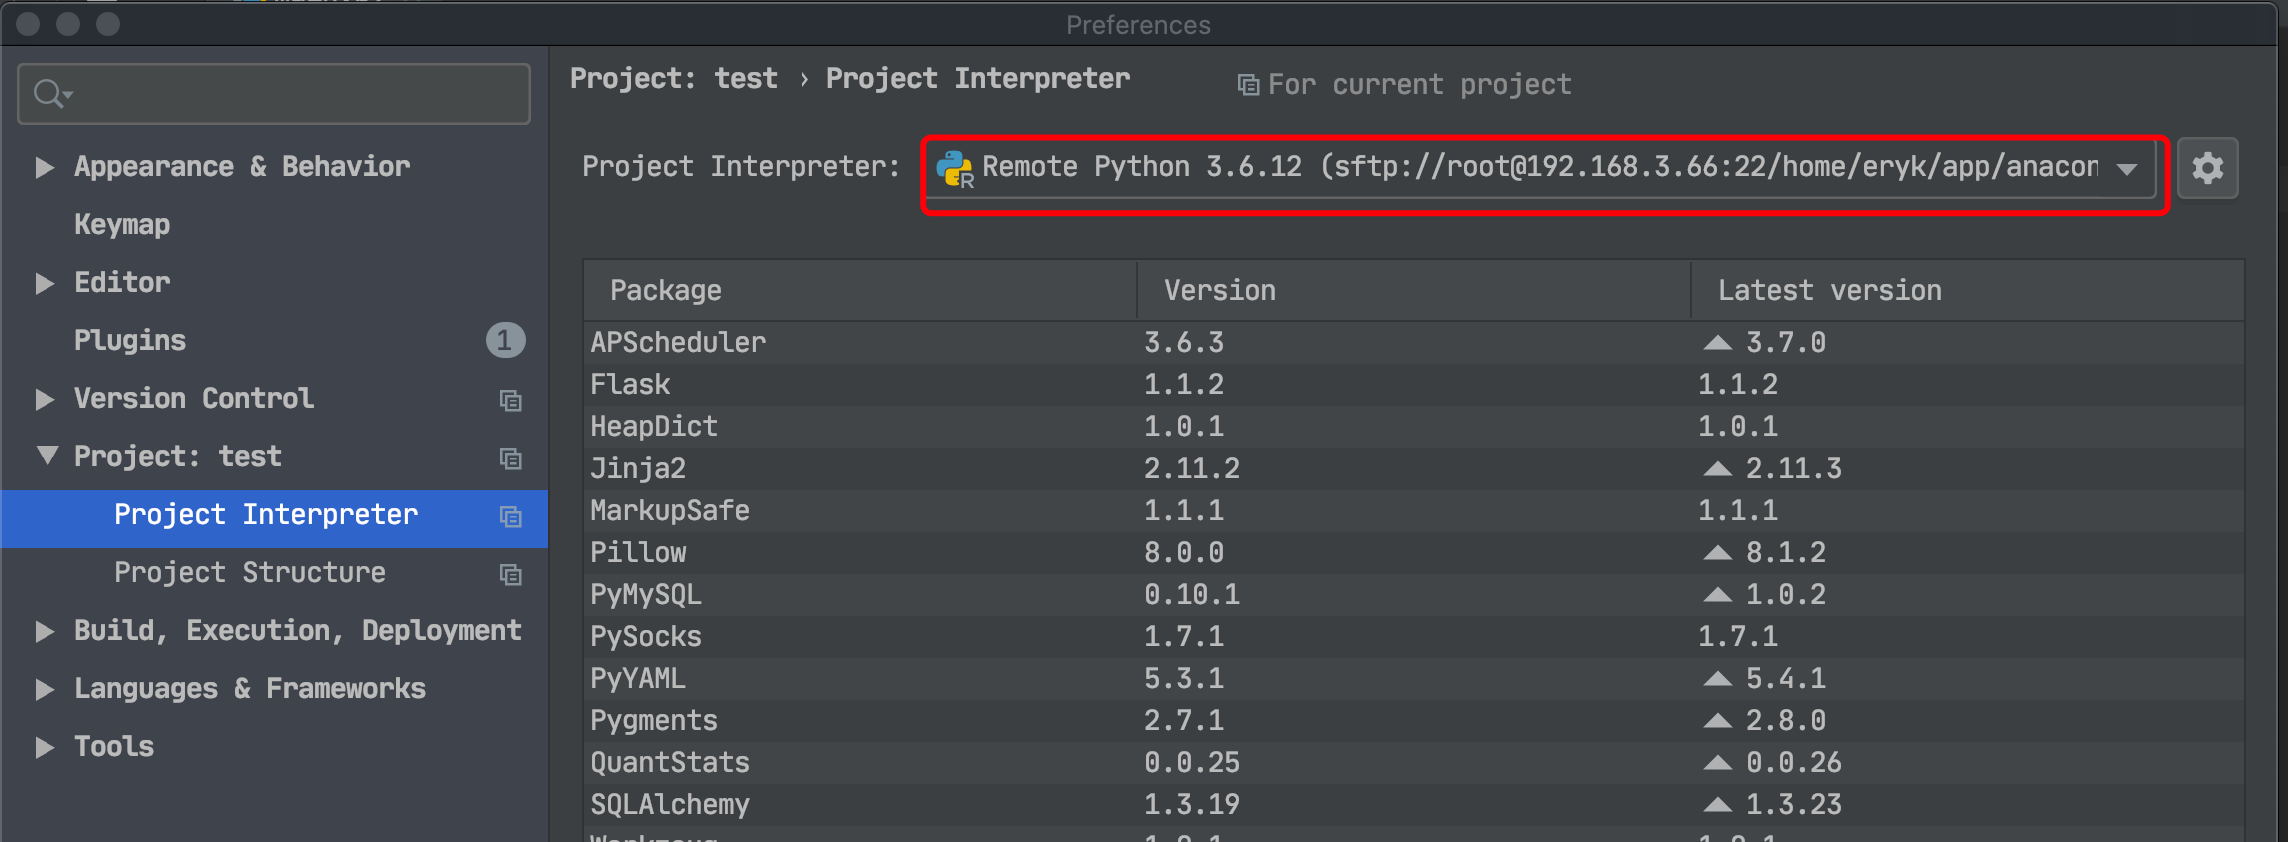Click the Package column header
This screenshot has width=2288, height=842.
pyautogui.click(x=860, y=291)
